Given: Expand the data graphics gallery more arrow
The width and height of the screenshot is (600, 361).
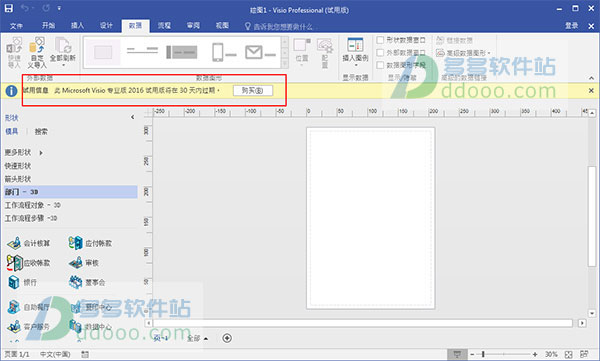Looking at the screenshot, I should (285, 63).
